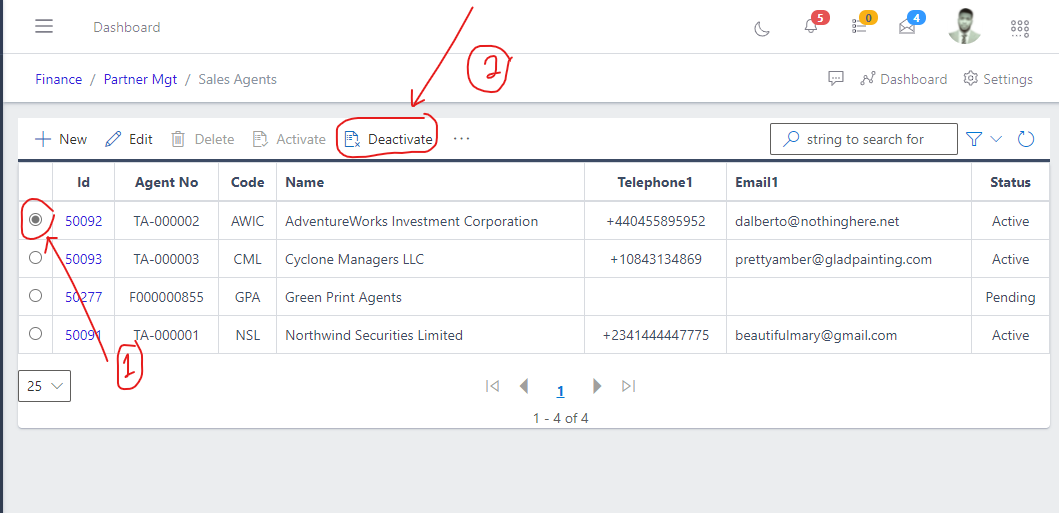This screenshot has width=1059, height=513.
Task: Focus the string to search for box
Action: click(864, 139)
